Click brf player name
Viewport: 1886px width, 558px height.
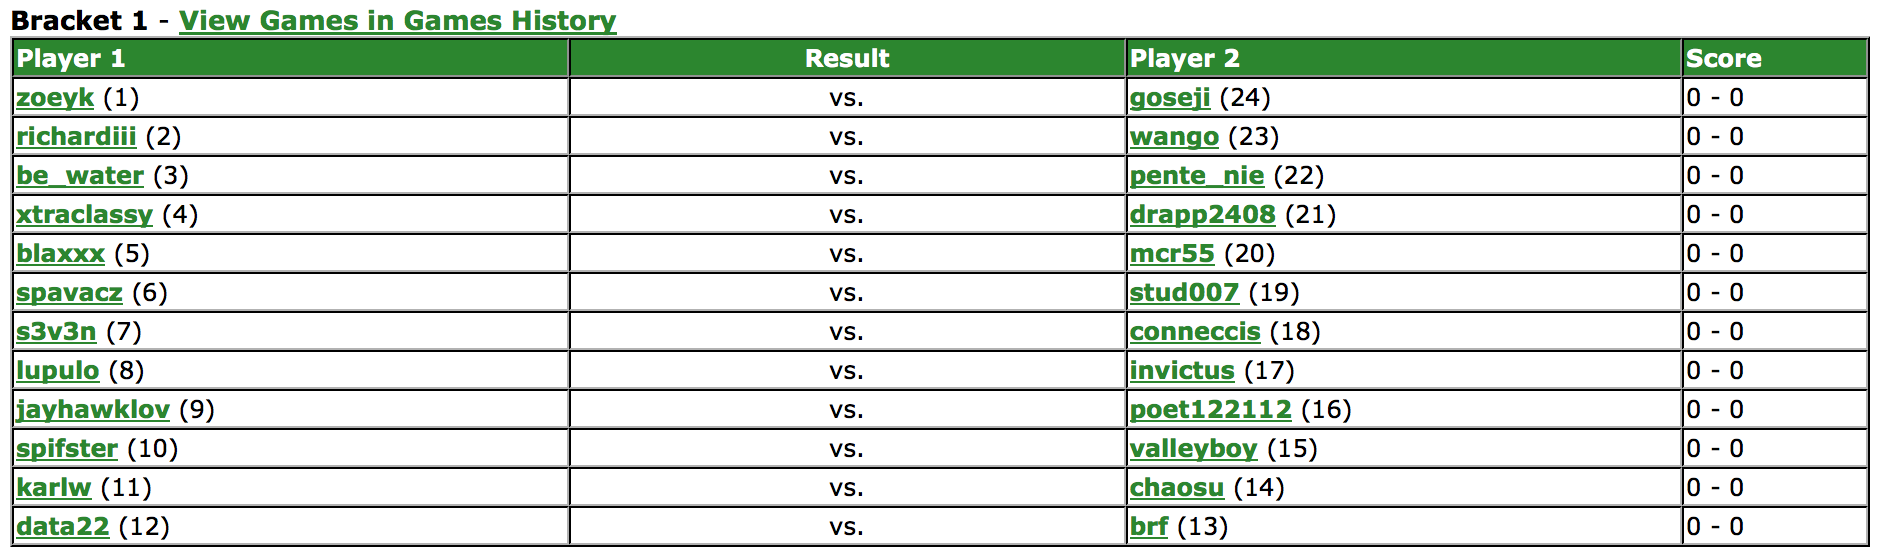(1149, 527)
